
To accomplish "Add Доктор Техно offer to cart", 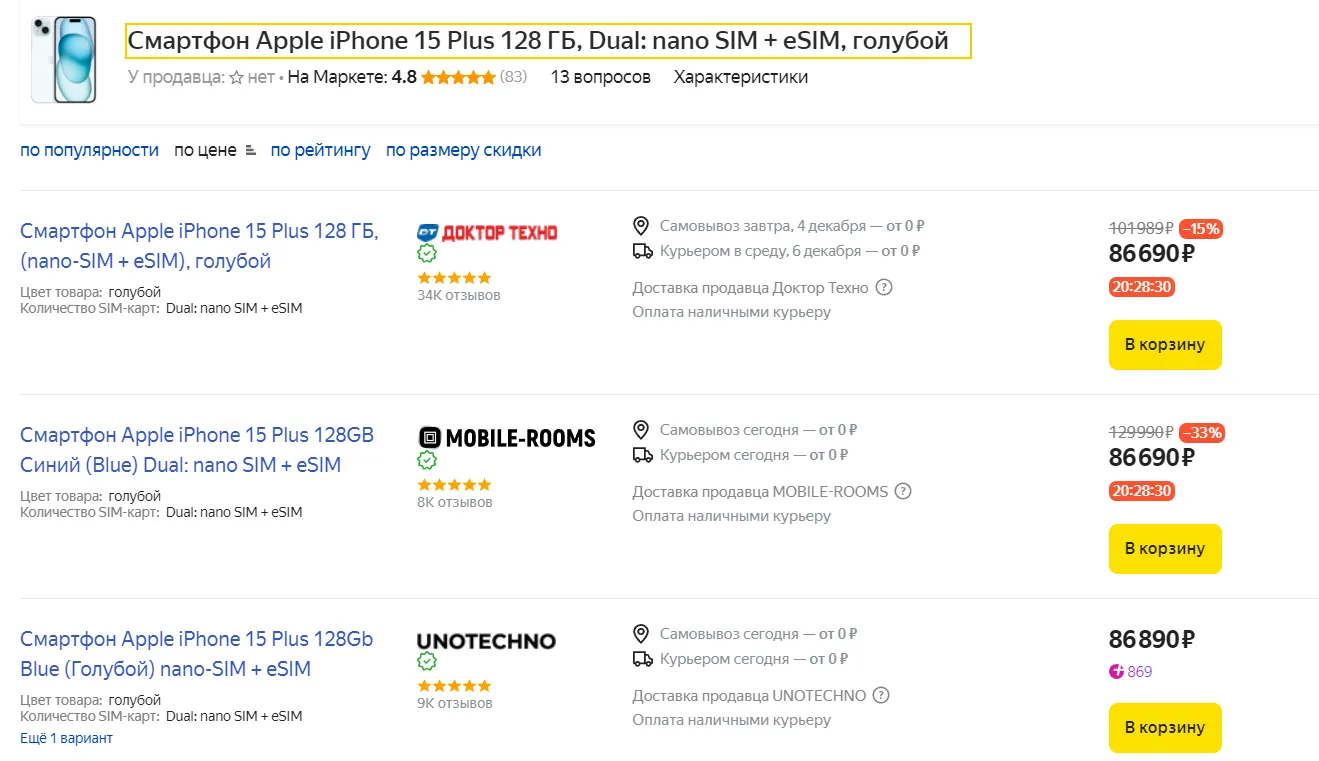I will point(1165,345).
